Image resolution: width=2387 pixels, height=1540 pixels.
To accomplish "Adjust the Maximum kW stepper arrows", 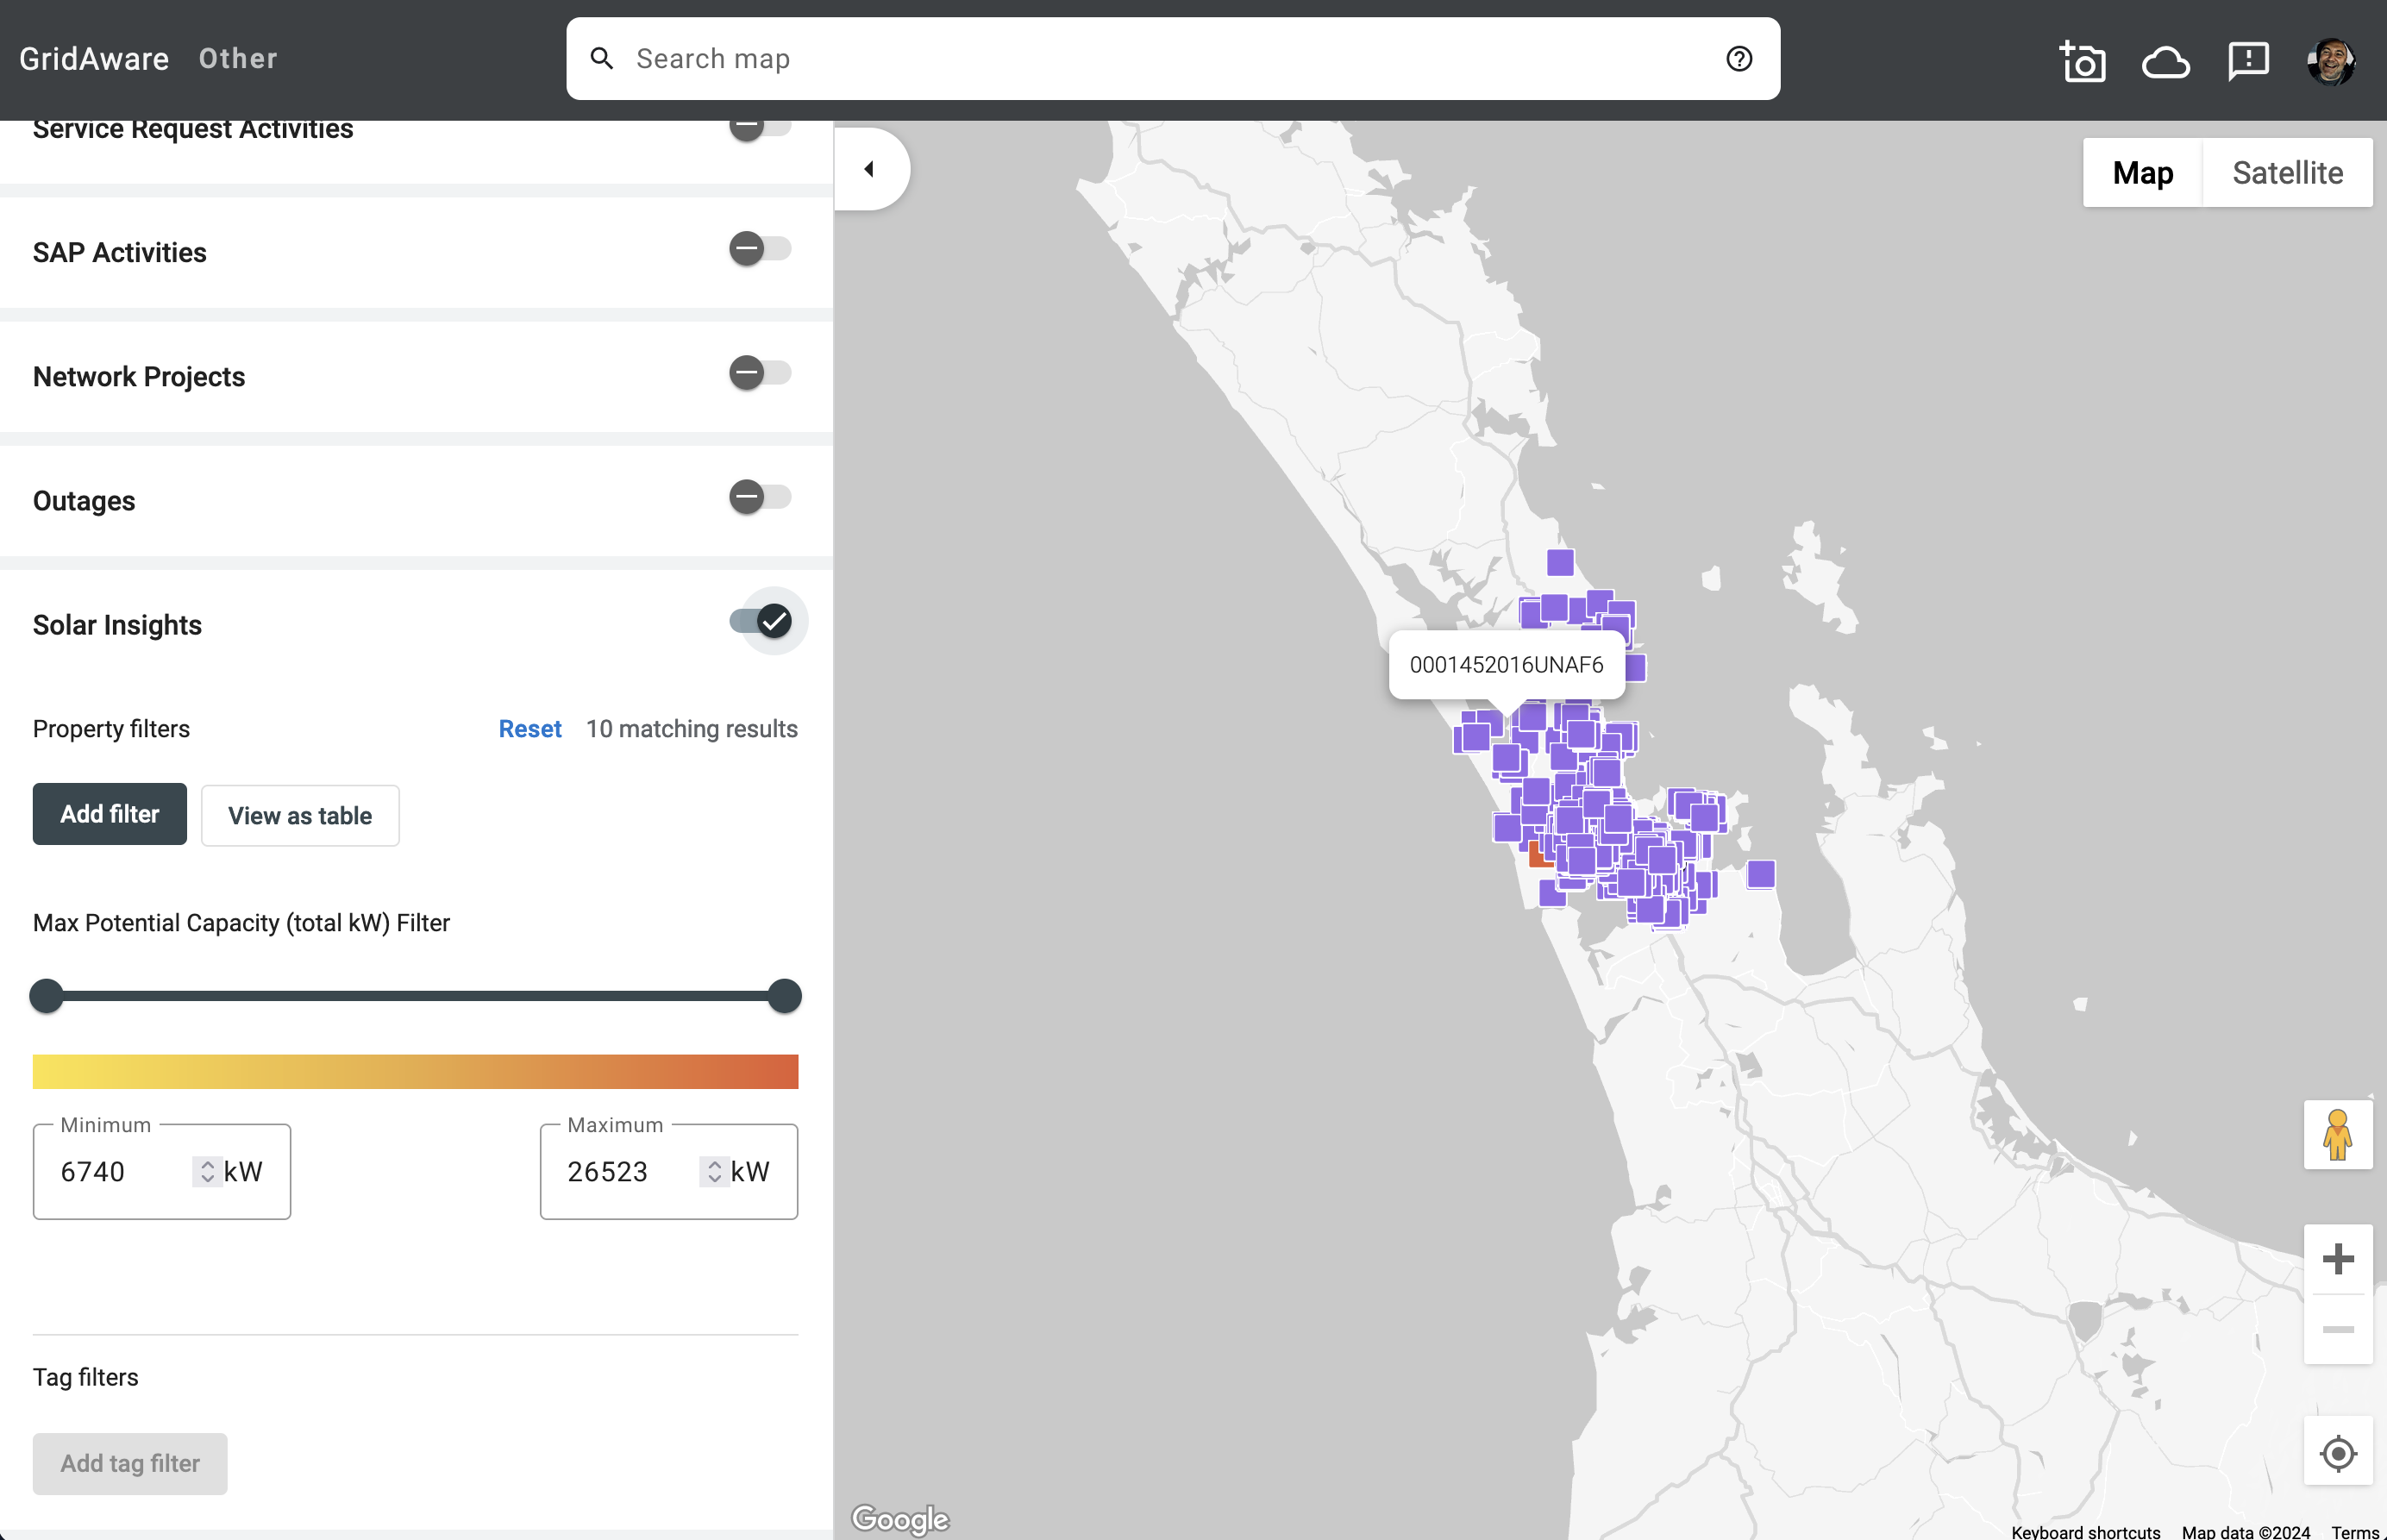I will (714, 1171).
